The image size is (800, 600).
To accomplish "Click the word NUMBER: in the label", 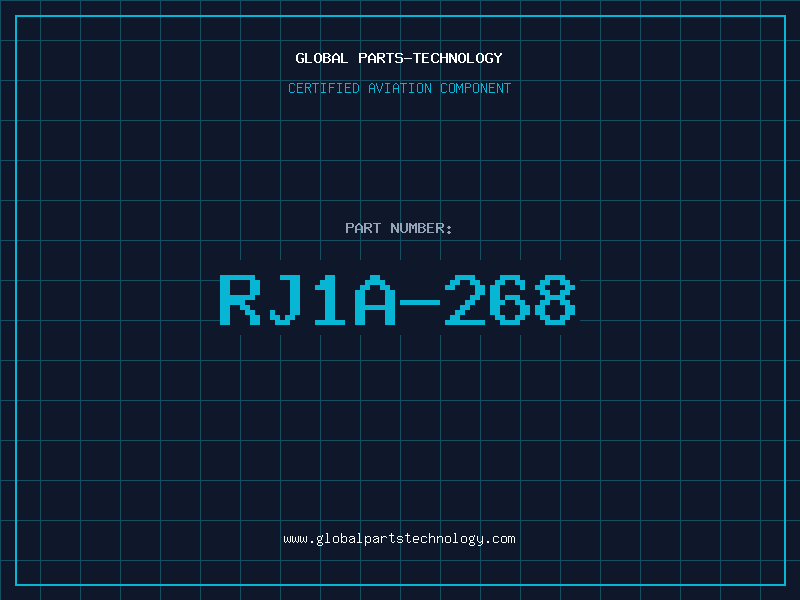I will [421, 228].
